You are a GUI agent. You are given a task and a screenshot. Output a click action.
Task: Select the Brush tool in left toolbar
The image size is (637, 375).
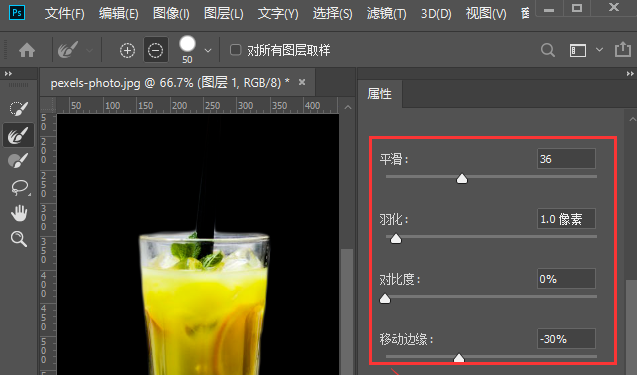point(18,161)
